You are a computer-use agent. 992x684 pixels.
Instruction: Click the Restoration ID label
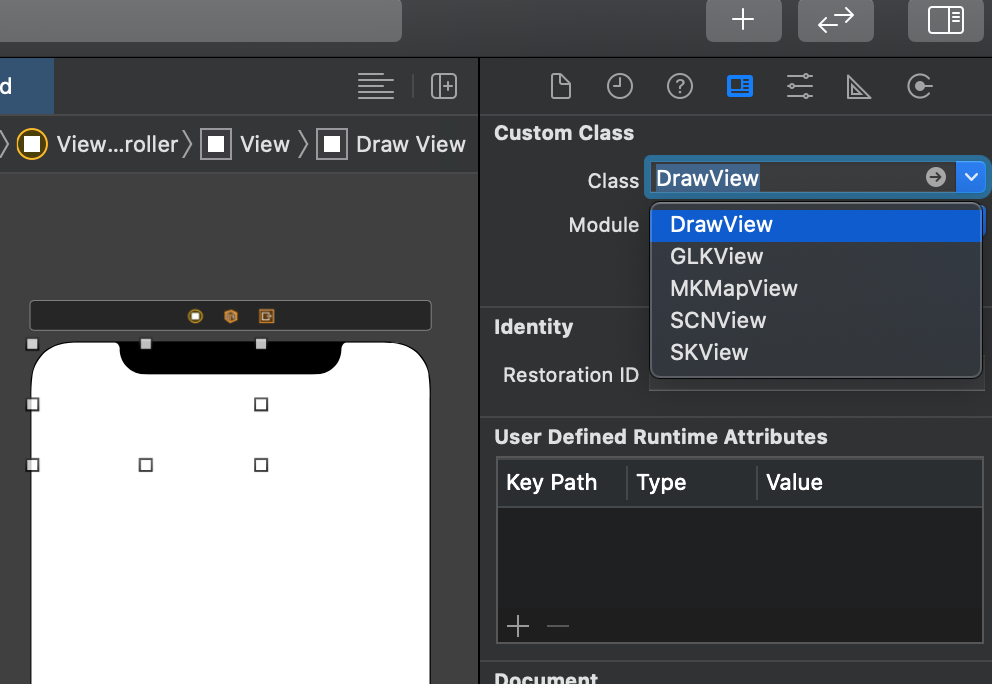571,375
